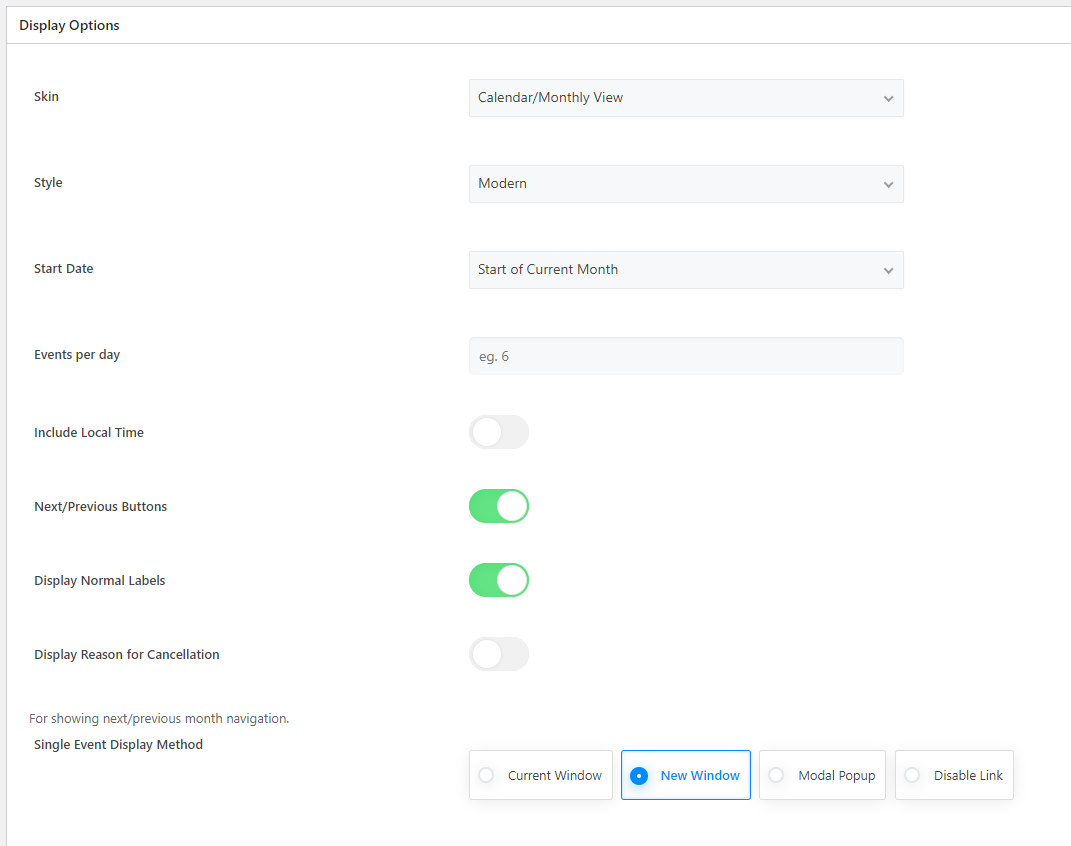The image size is (1071, 846).
Task: Click the Next/Previous Buttons label
Action: coord(100,506)
